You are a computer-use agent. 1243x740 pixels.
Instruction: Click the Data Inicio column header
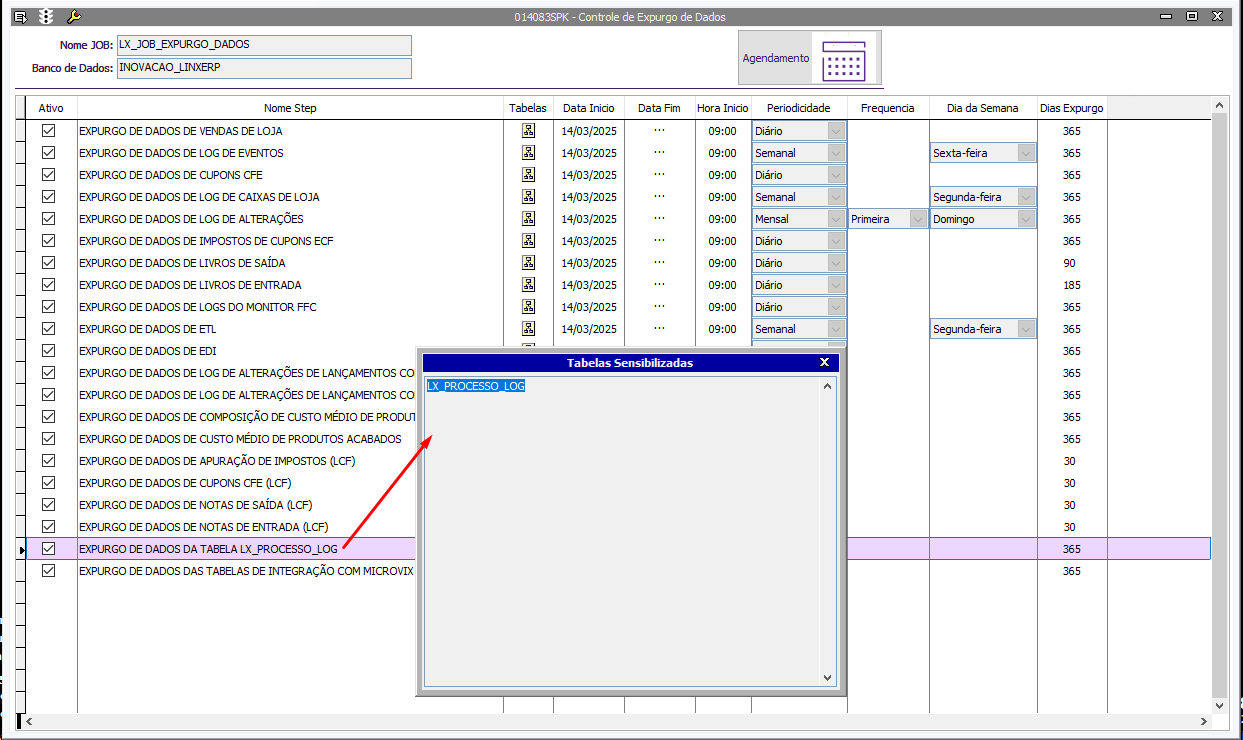(588, 108)
